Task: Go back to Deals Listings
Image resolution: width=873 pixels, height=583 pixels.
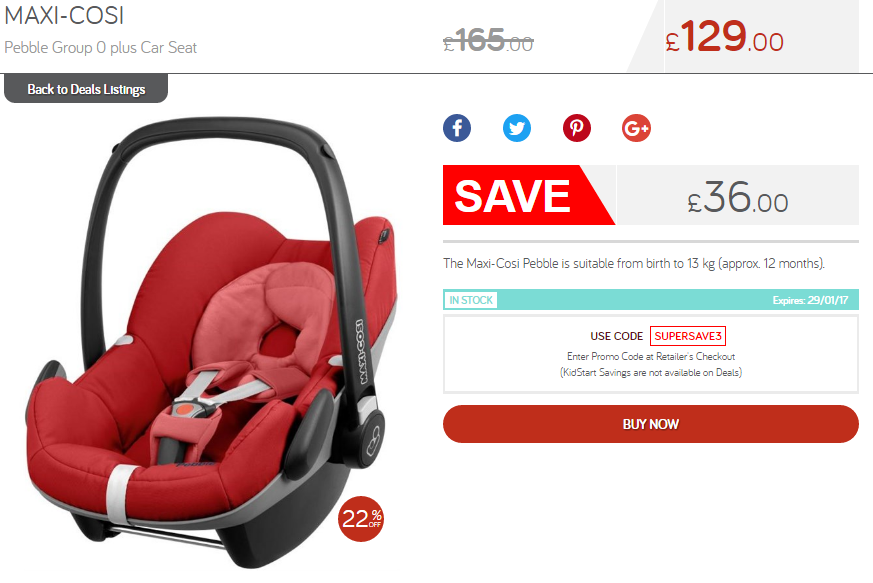Action: pos(86,89)
